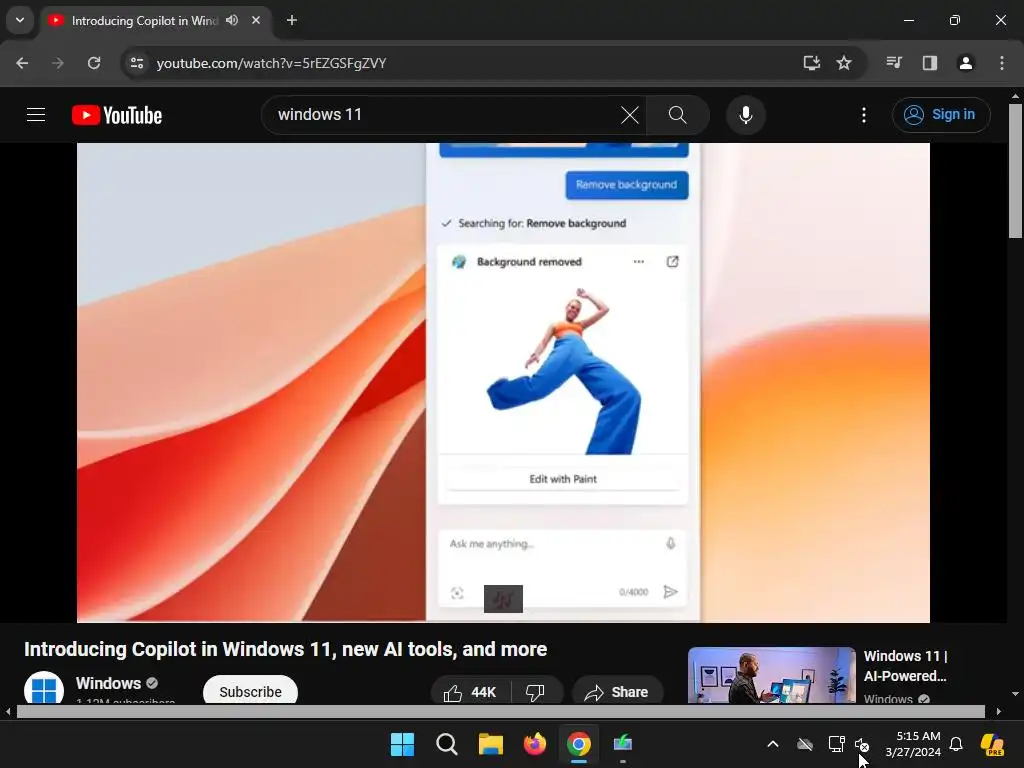Open the Windows 11 AI-Powered video thumbnail
The width and height of the screenshot is (1024, 768).
pyautogui.click(x=771, y=675)
